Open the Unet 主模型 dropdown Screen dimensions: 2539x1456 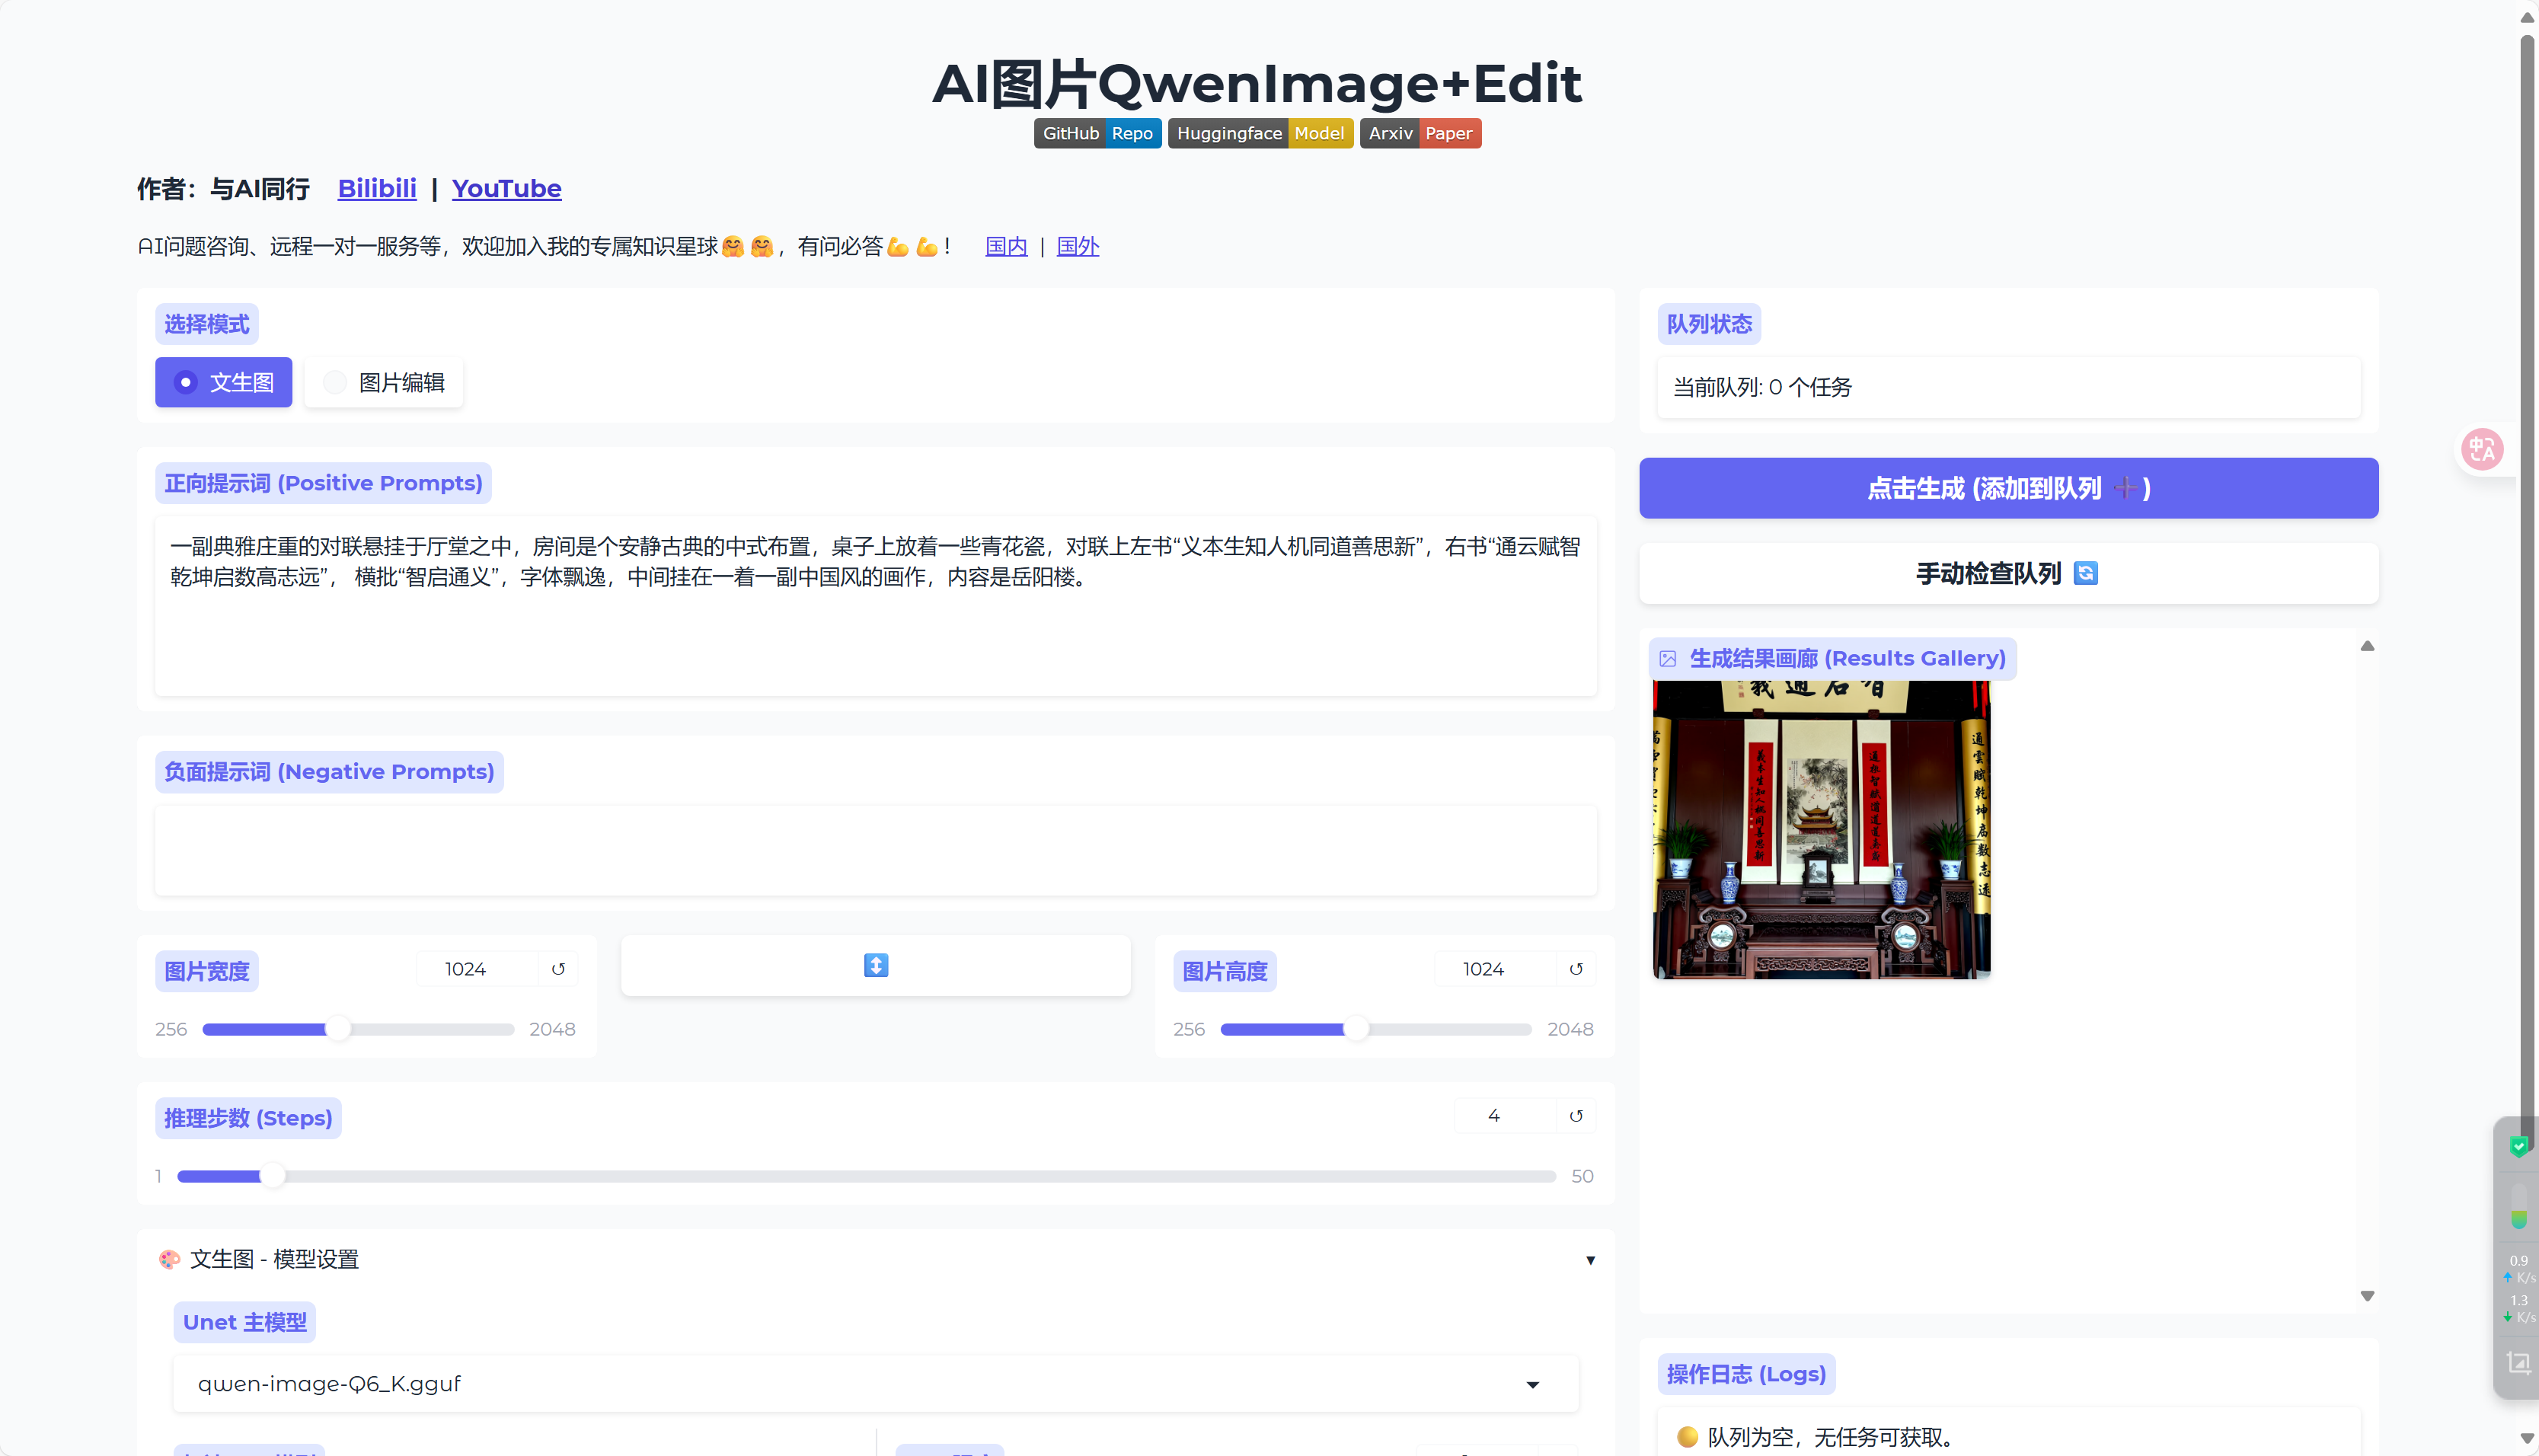pos(875,1384)
